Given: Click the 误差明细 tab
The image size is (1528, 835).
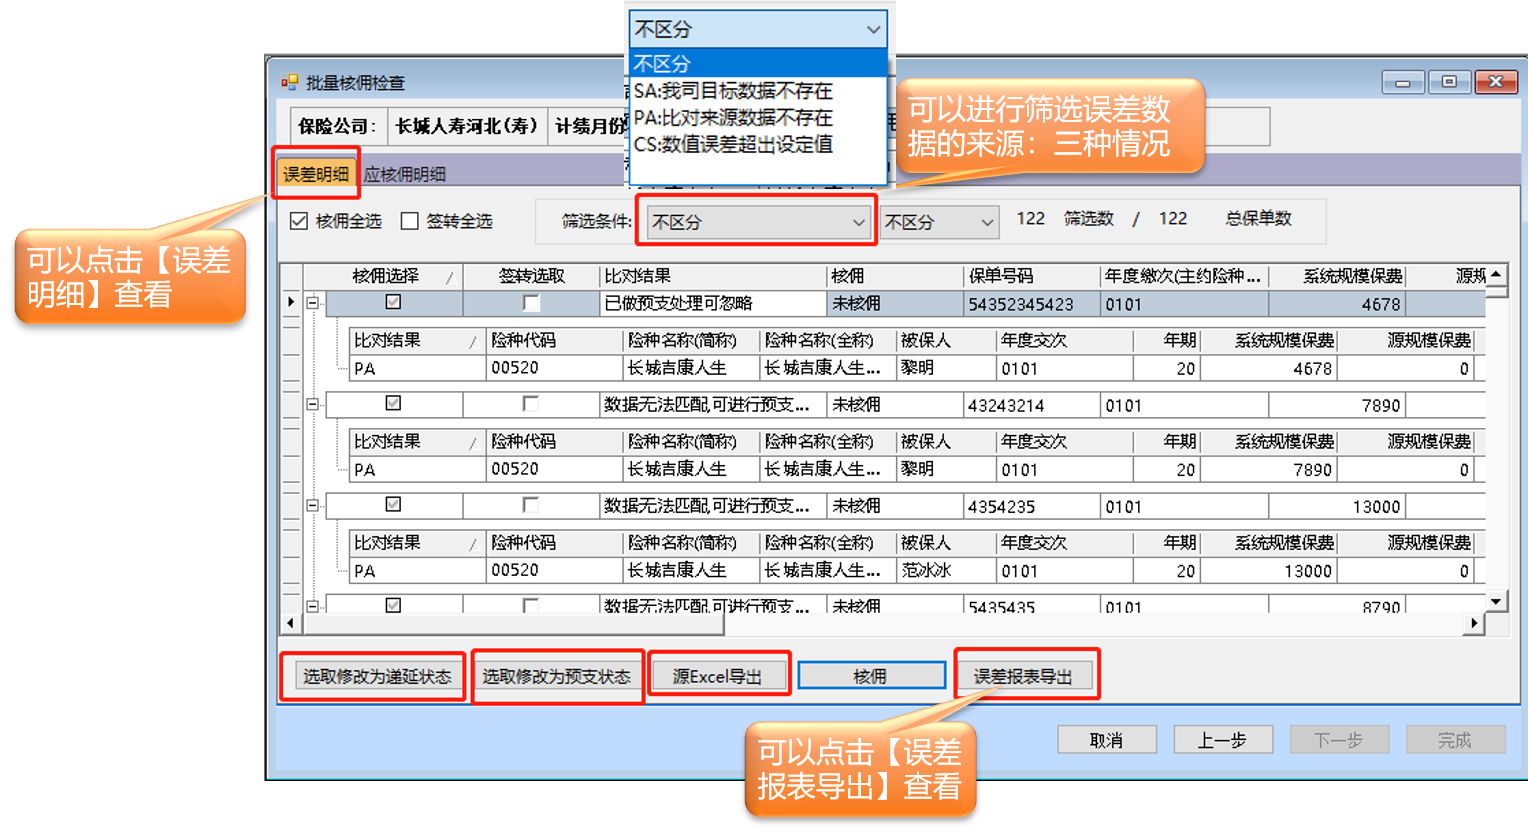Looking at the screenshot, I should tap(315, 174).
